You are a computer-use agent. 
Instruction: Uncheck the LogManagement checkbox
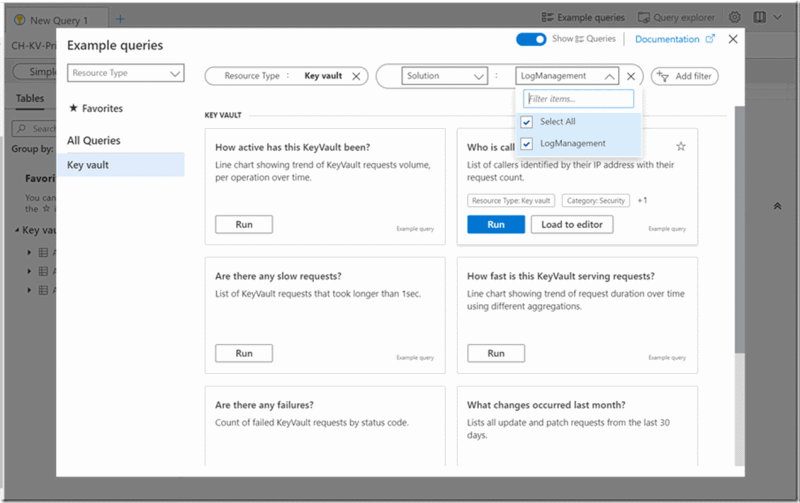click(527, 143)
